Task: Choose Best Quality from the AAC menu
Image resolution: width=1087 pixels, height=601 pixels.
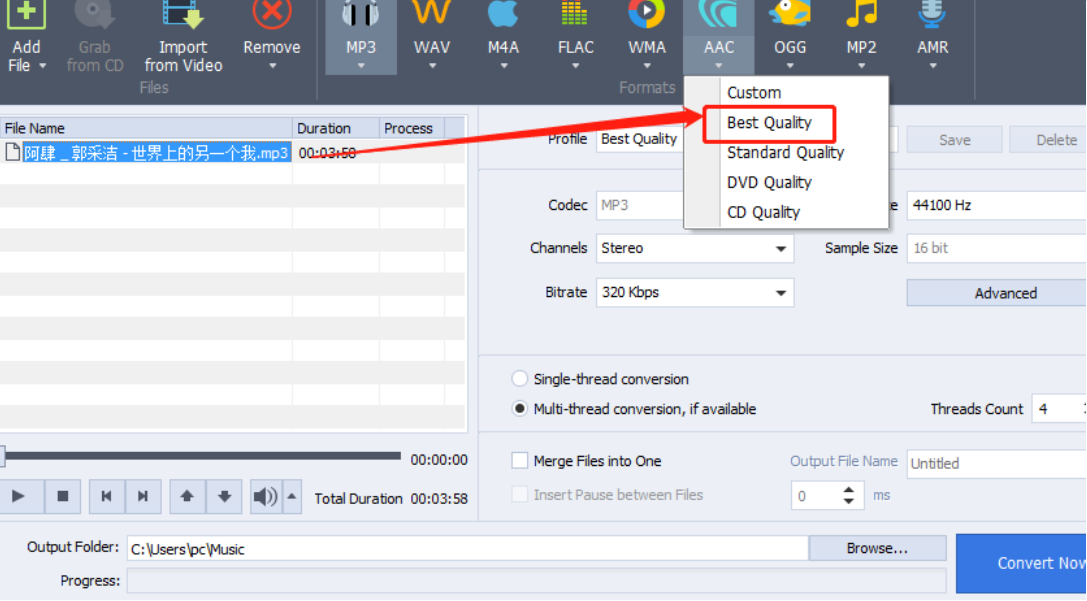Action: pyautogui.click(x=769, y=123)
